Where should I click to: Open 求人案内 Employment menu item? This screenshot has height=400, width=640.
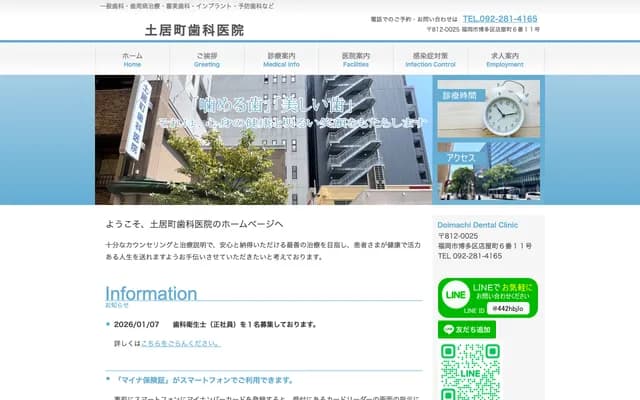pyautogui.click(x=505, y=60)
